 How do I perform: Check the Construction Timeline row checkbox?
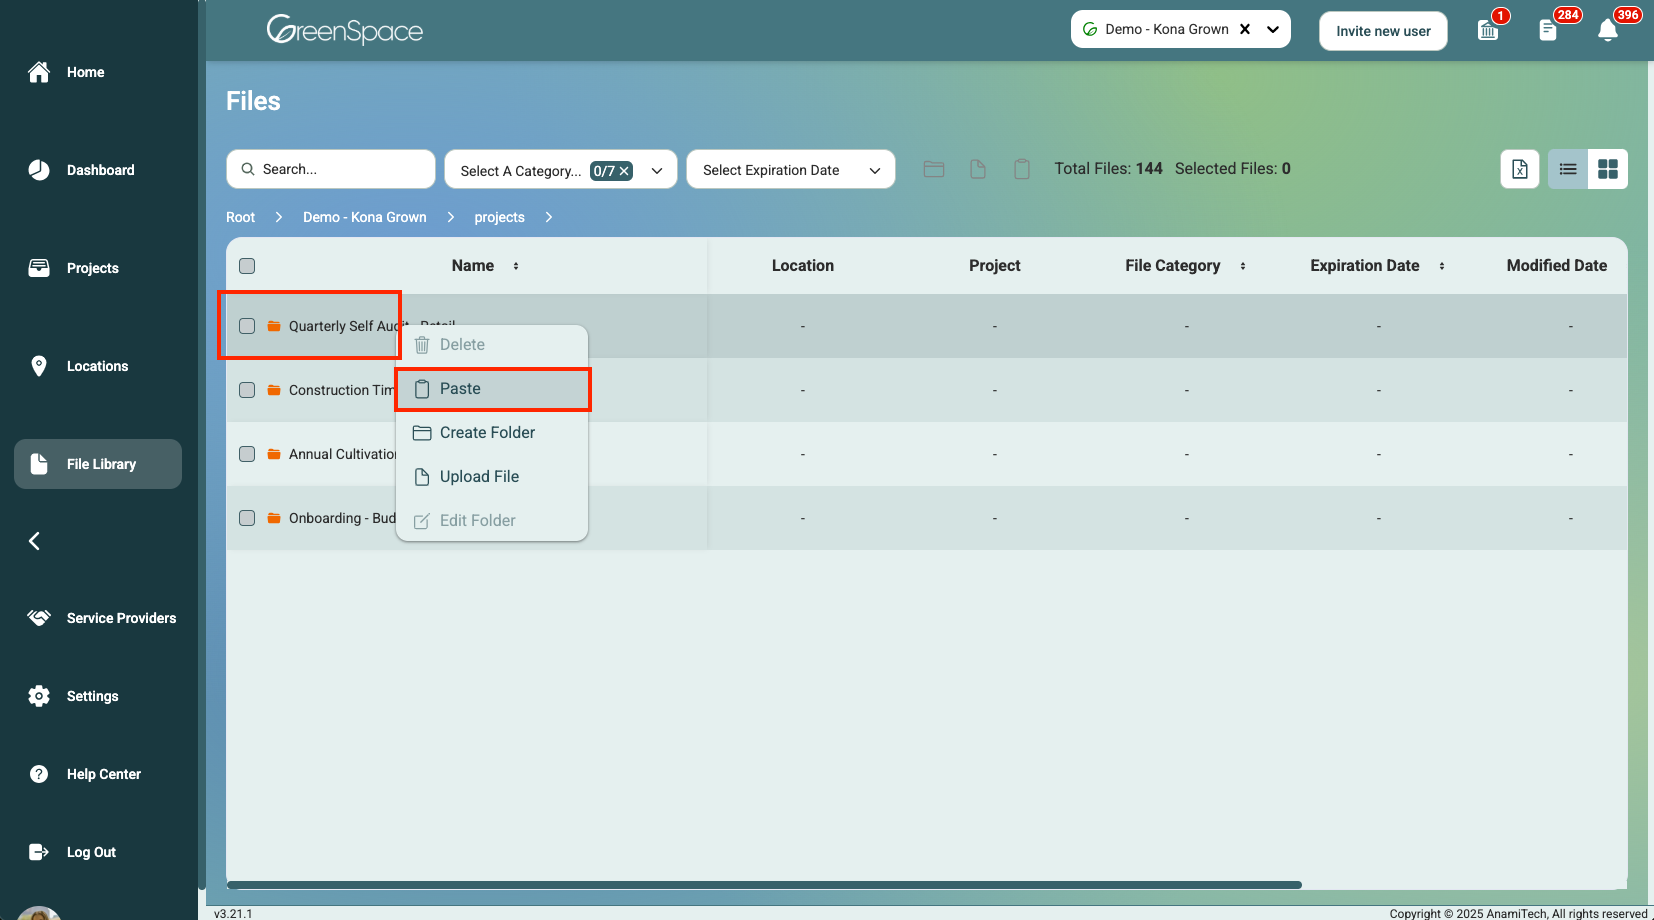(x=247, y=390)
